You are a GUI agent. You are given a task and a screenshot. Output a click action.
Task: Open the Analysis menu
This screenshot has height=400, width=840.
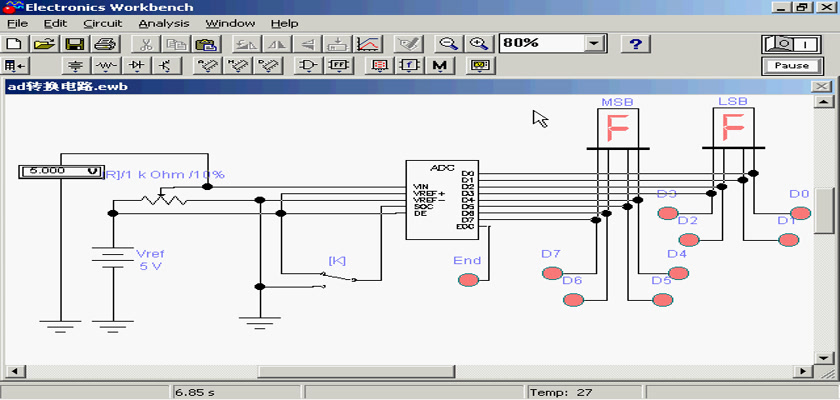pyautogui.click(x=164, y=24)
